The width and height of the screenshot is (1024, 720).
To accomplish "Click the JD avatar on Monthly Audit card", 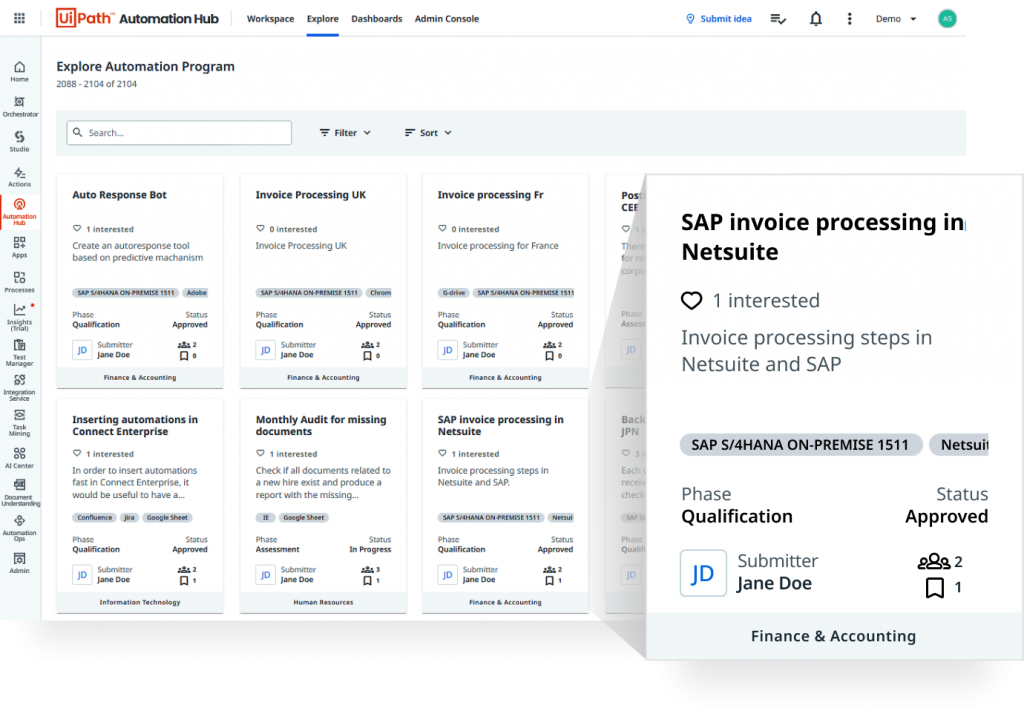I will click(265, 575).
